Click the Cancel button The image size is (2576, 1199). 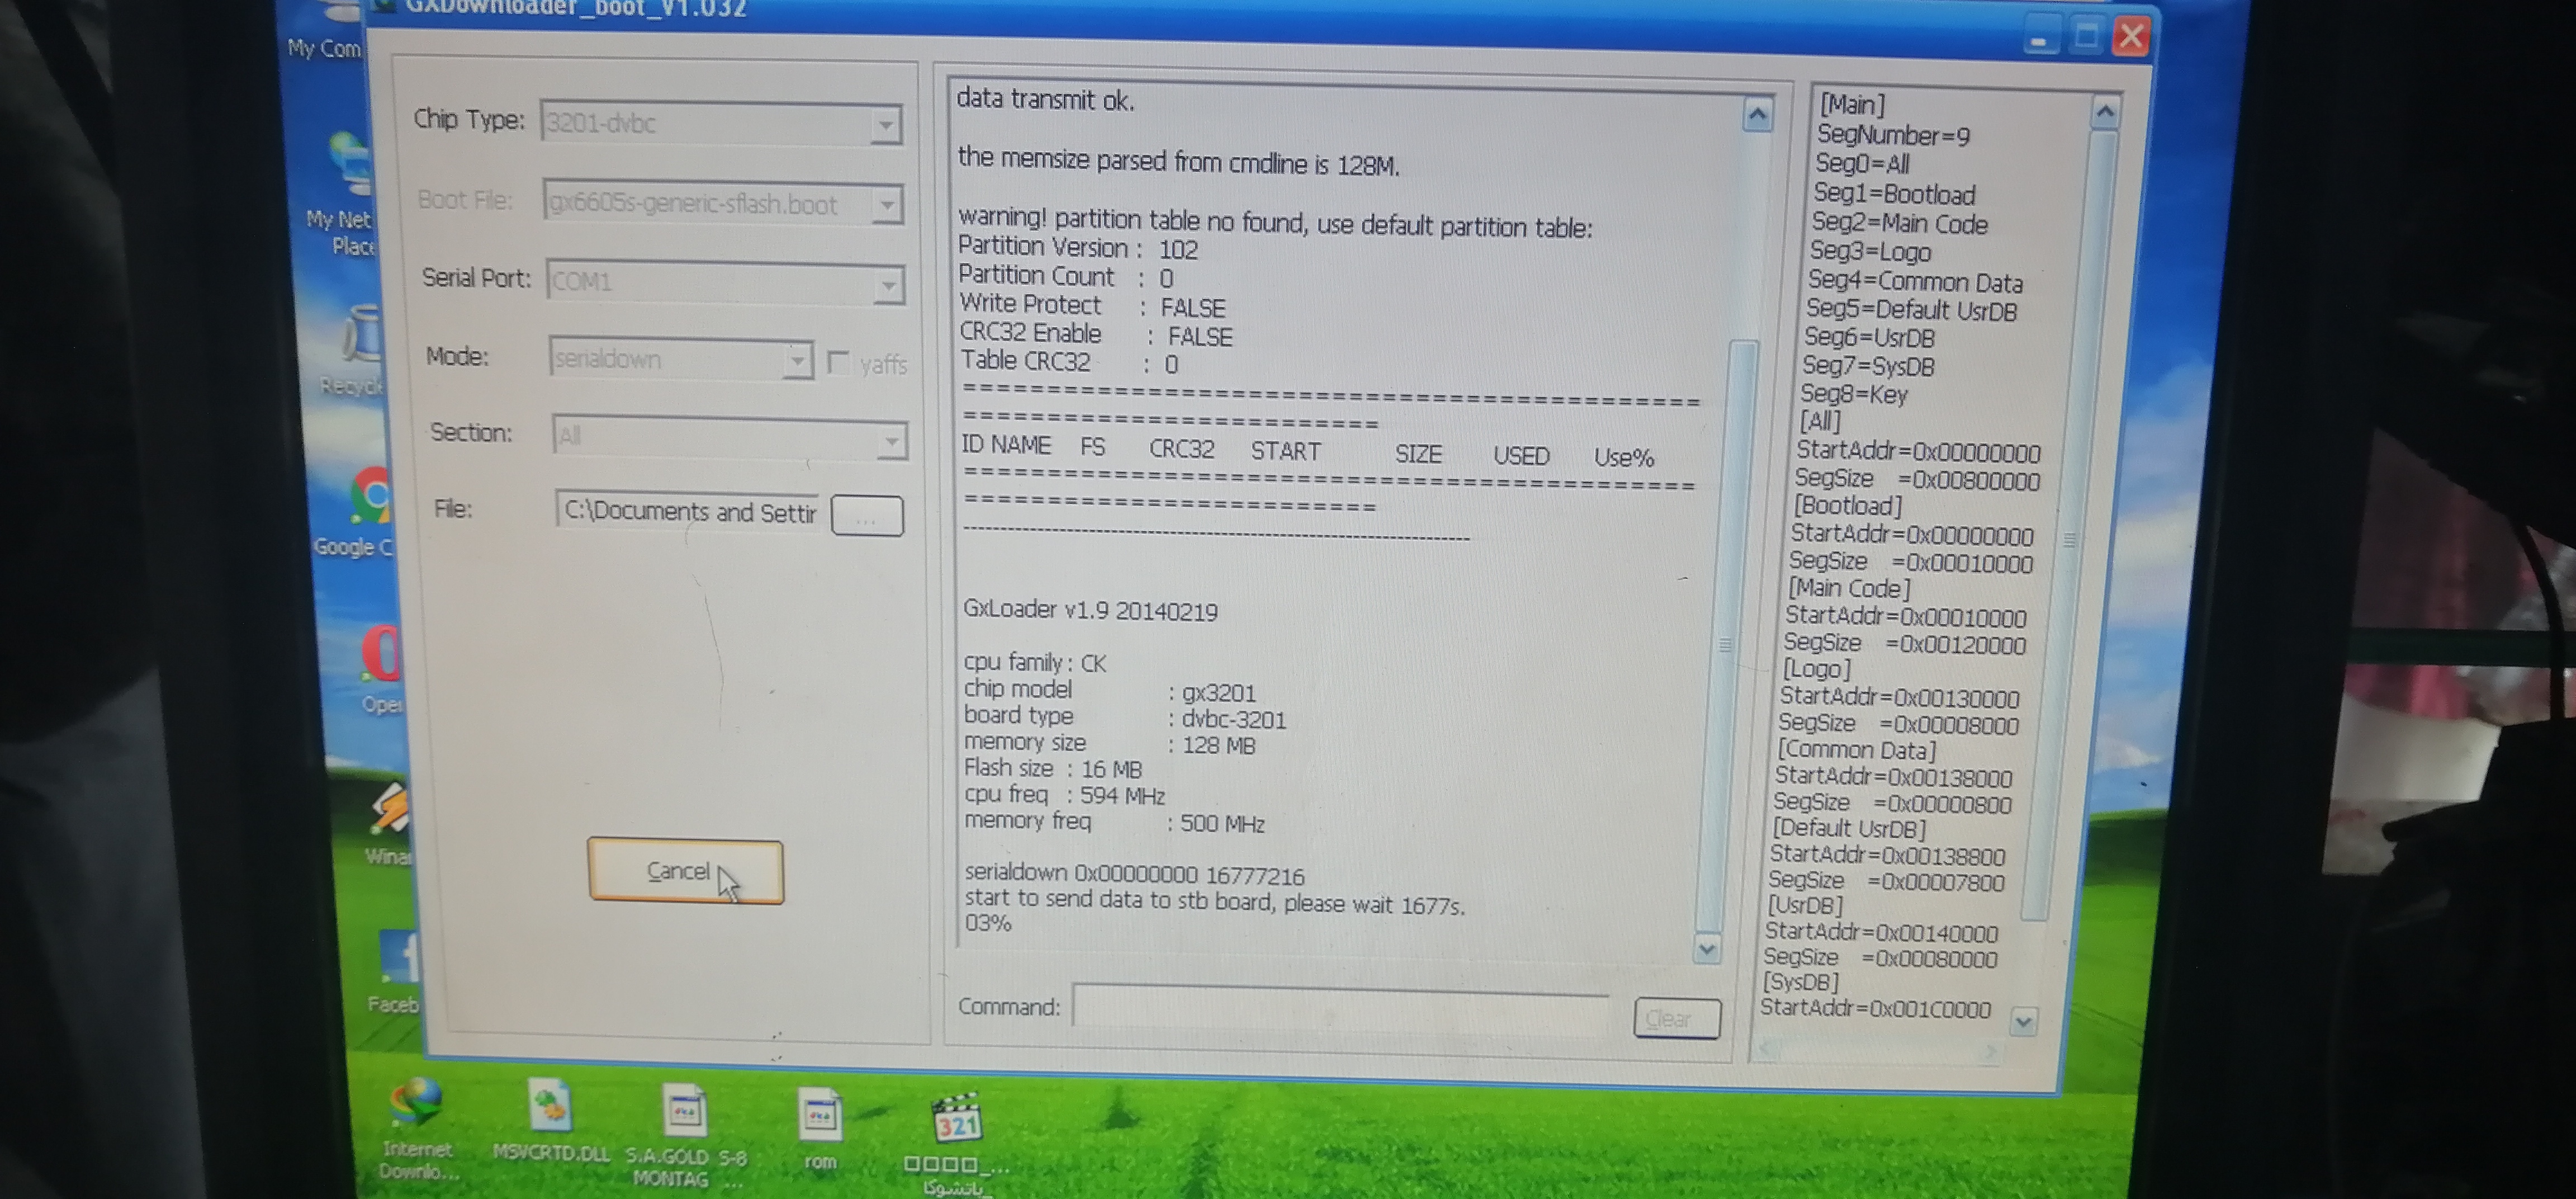pyautogui.click(x=685, y=871)
